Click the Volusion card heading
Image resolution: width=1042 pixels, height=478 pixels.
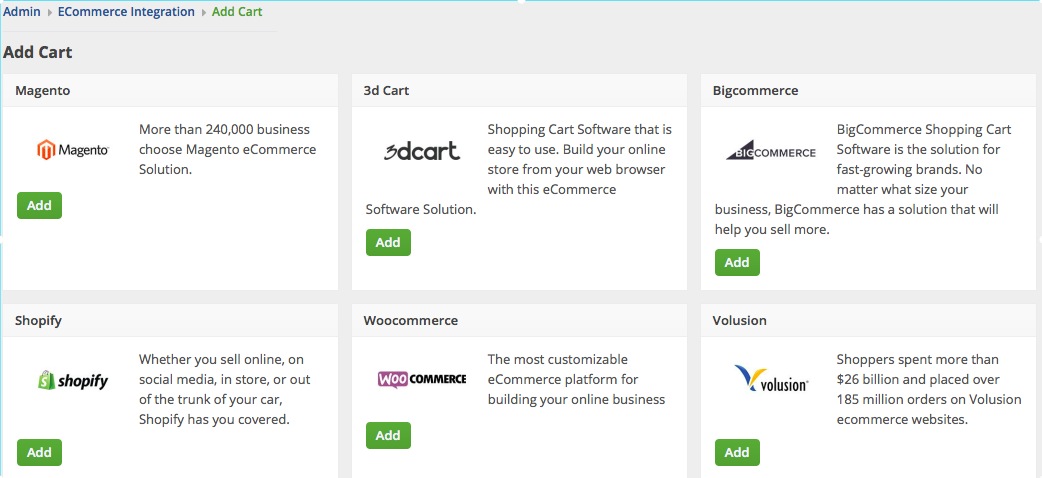(739, 320)
